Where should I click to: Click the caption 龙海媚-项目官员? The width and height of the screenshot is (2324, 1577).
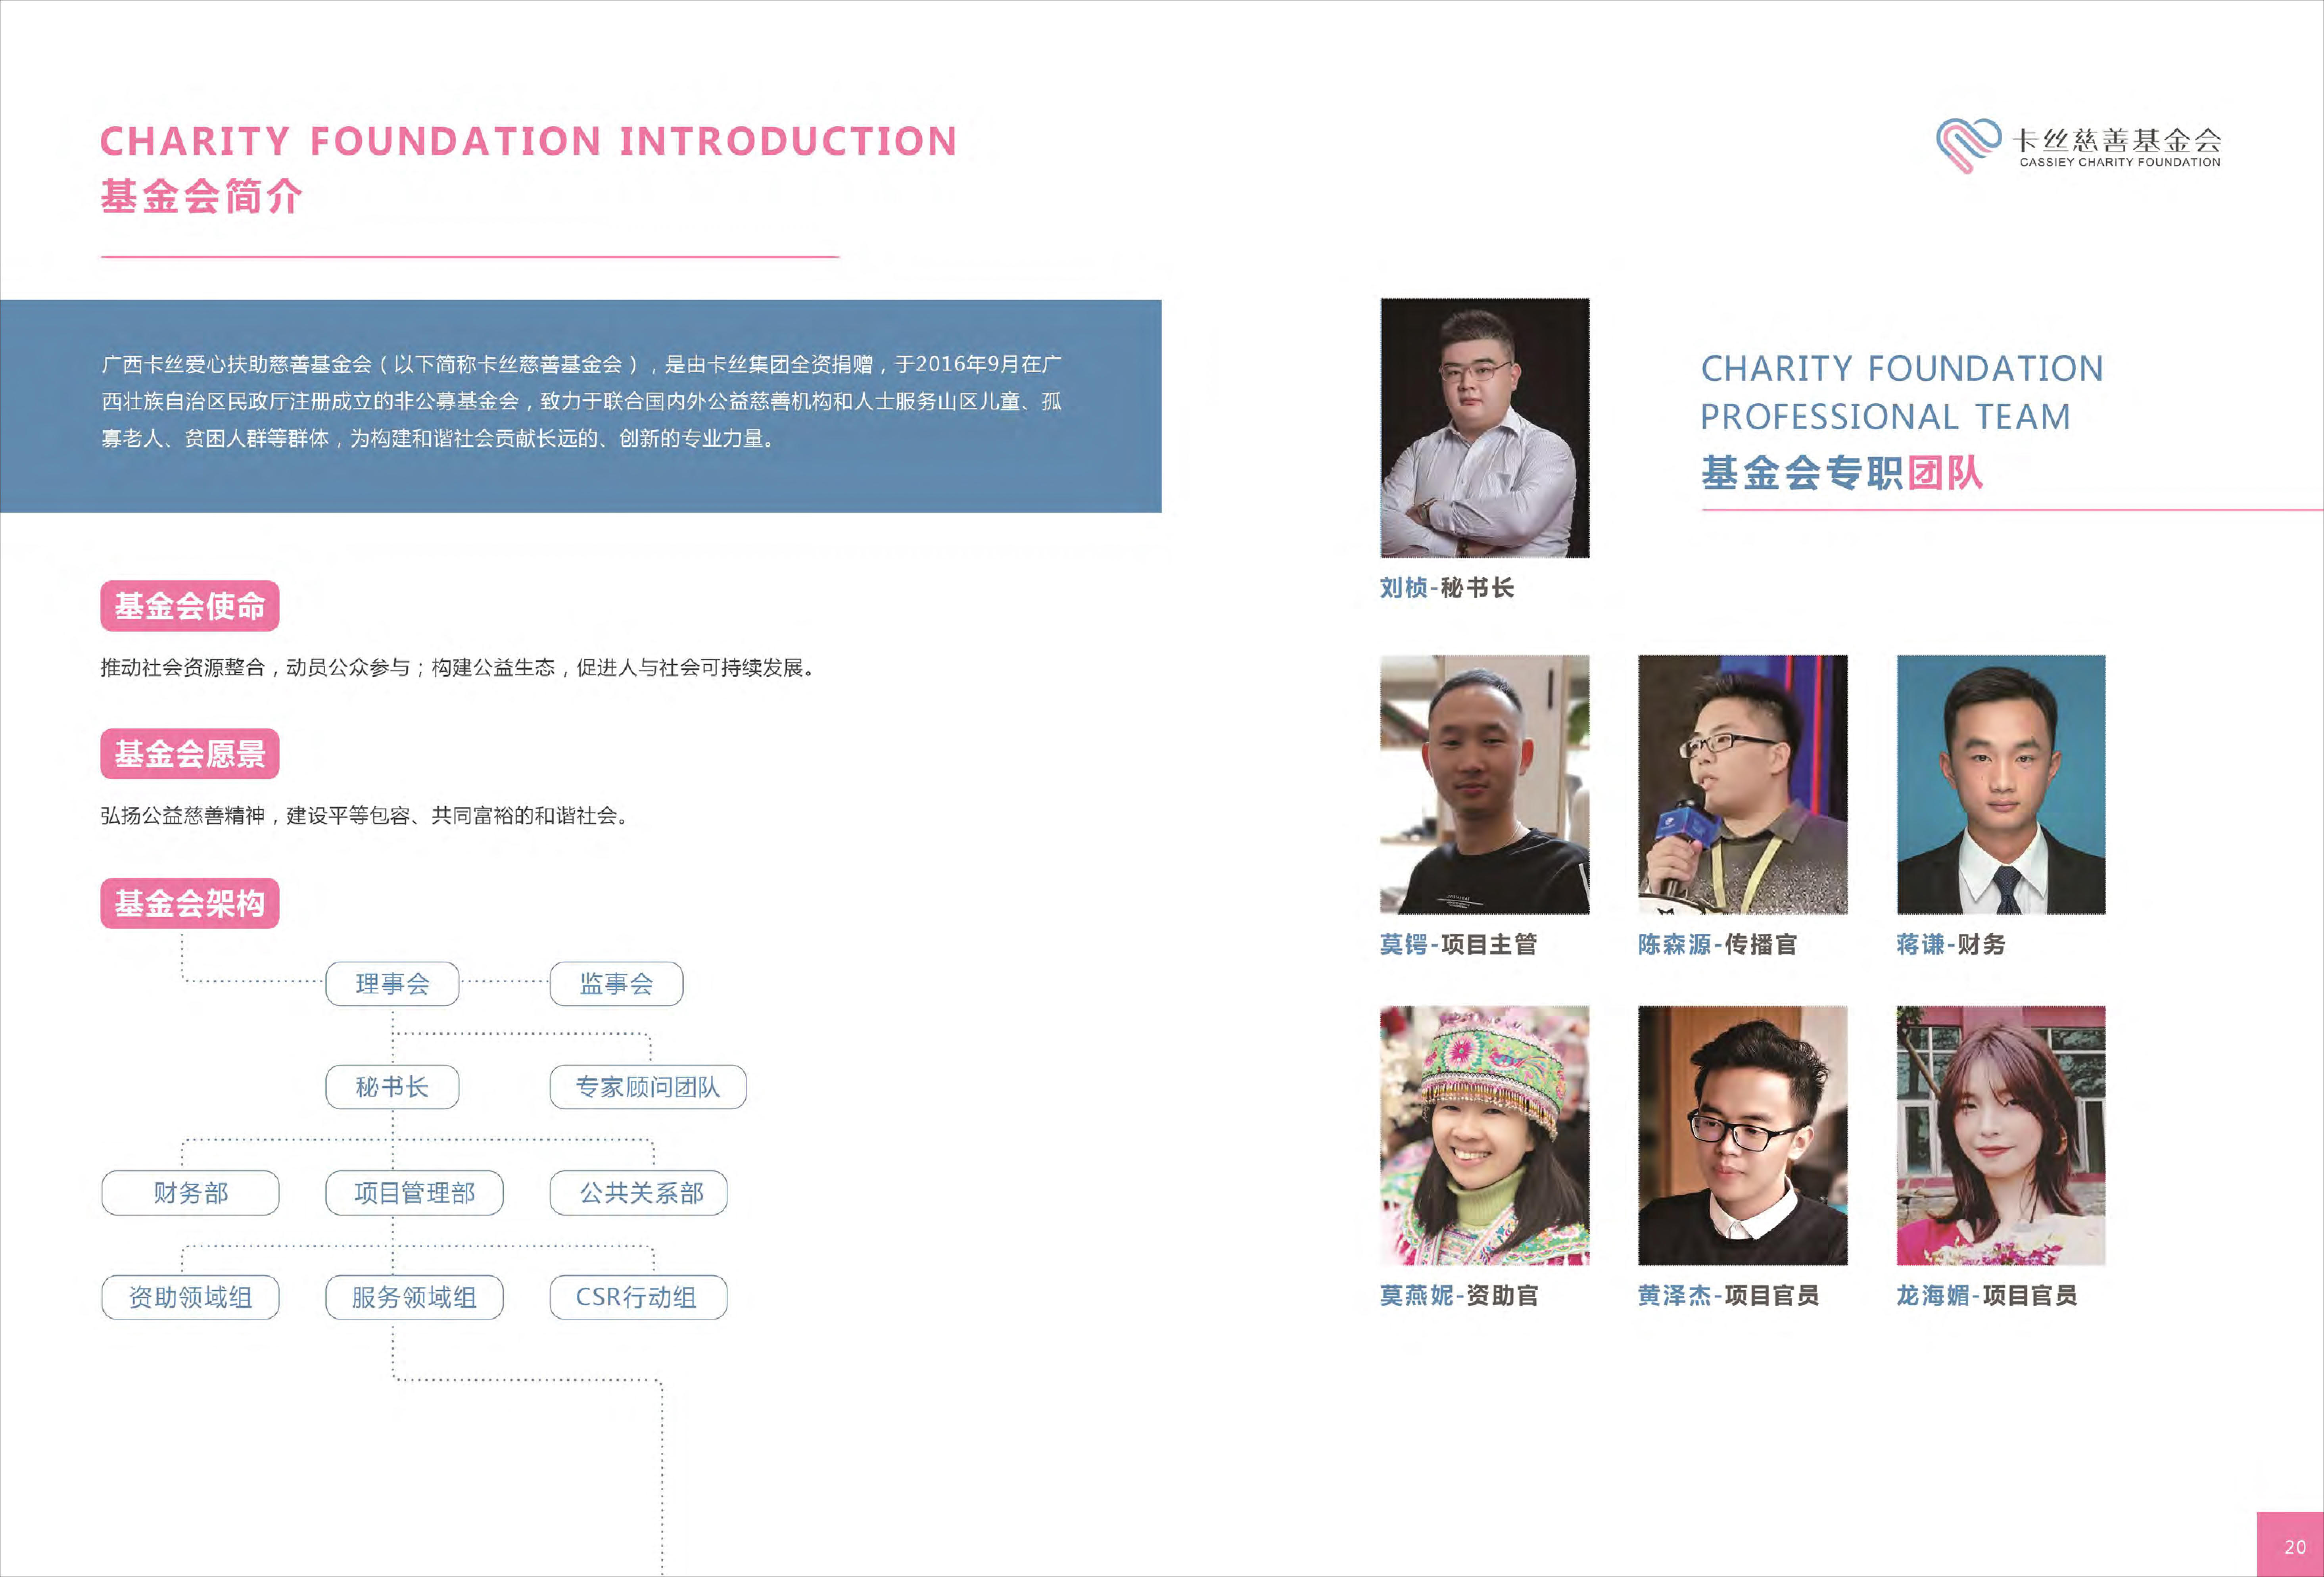tap(1987, 1296)
